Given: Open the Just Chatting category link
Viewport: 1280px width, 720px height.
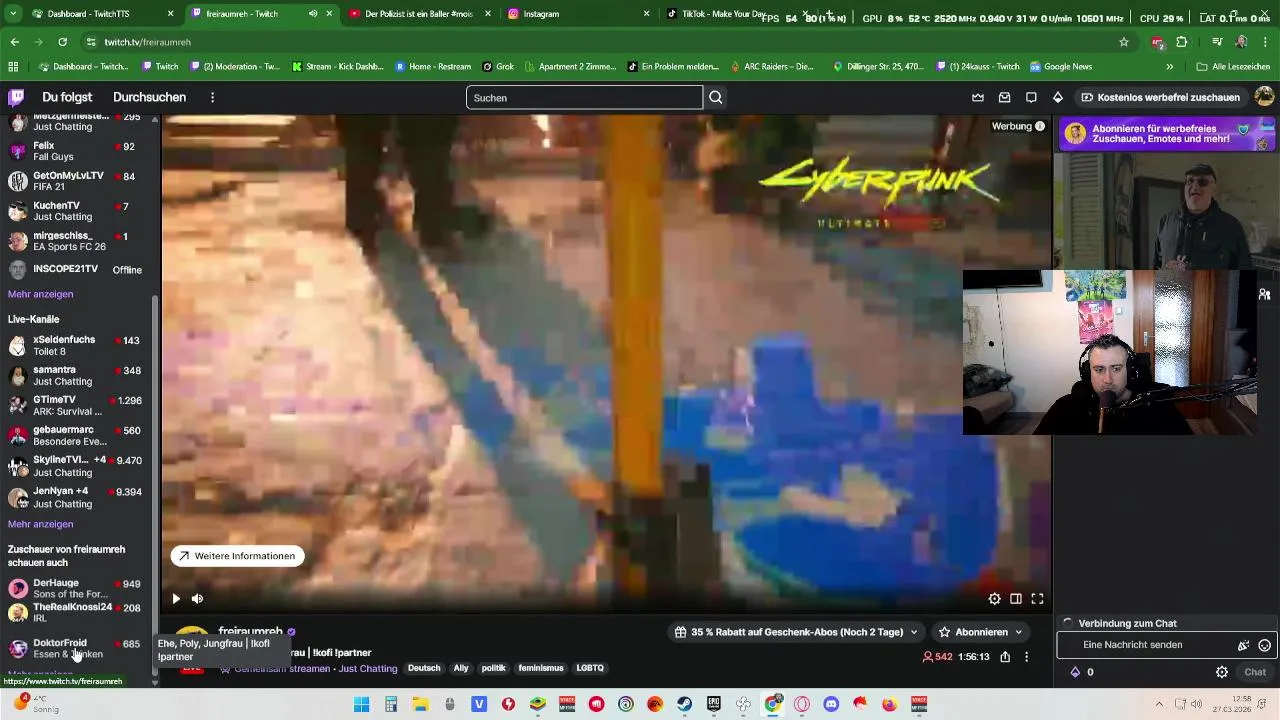Looking at the screenshot, I should pos(367,668).
